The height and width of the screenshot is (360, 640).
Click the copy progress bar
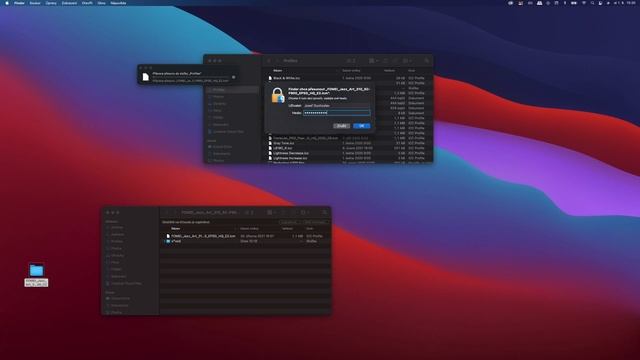[191, 77]
